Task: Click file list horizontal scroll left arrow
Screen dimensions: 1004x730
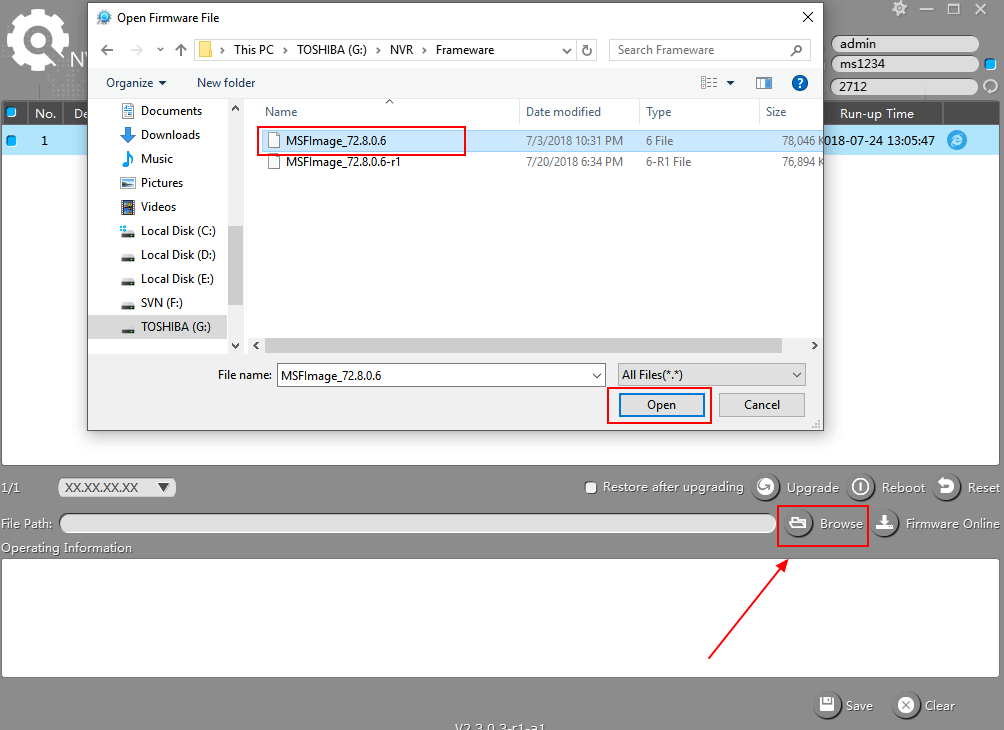Action: coord(256,346)
